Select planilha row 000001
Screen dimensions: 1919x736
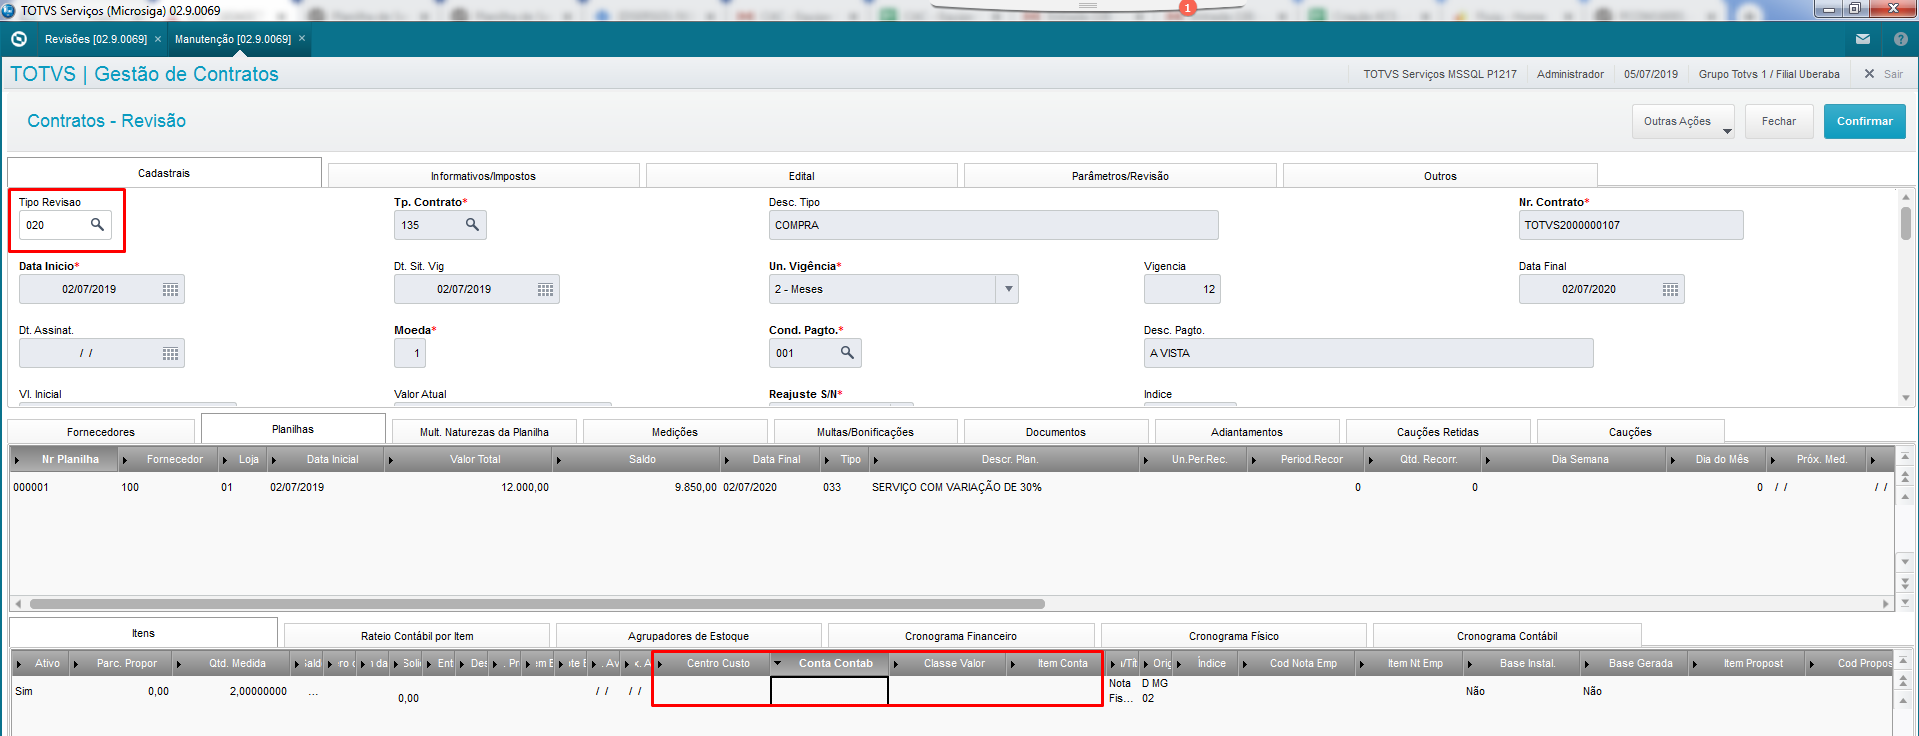950,487
